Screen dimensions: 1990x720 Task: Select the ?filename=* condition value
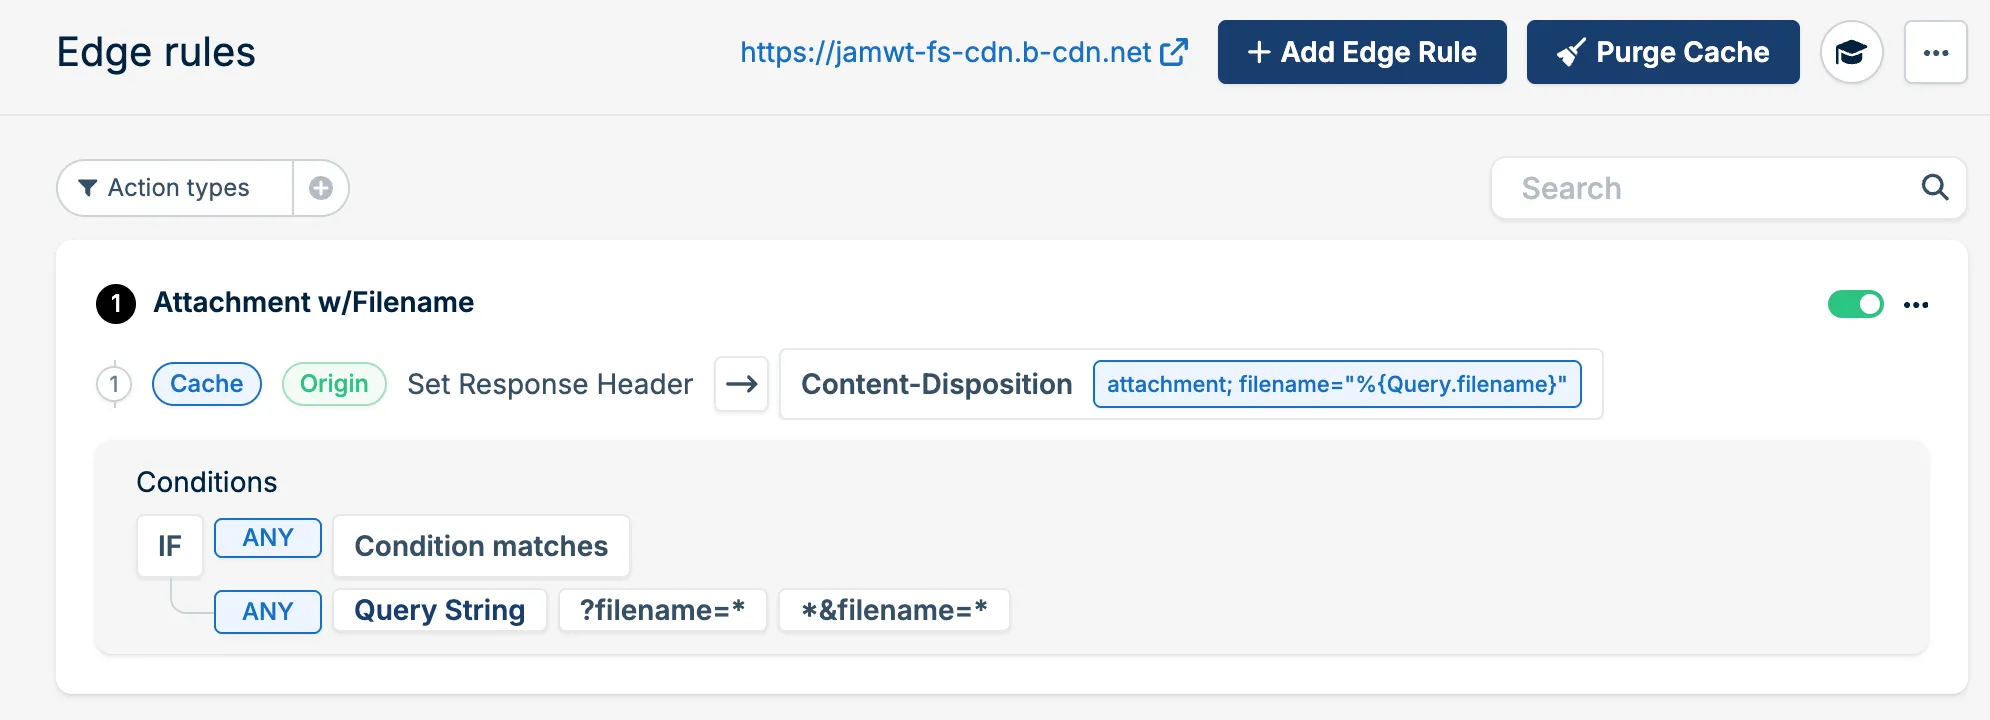point(662,610)
